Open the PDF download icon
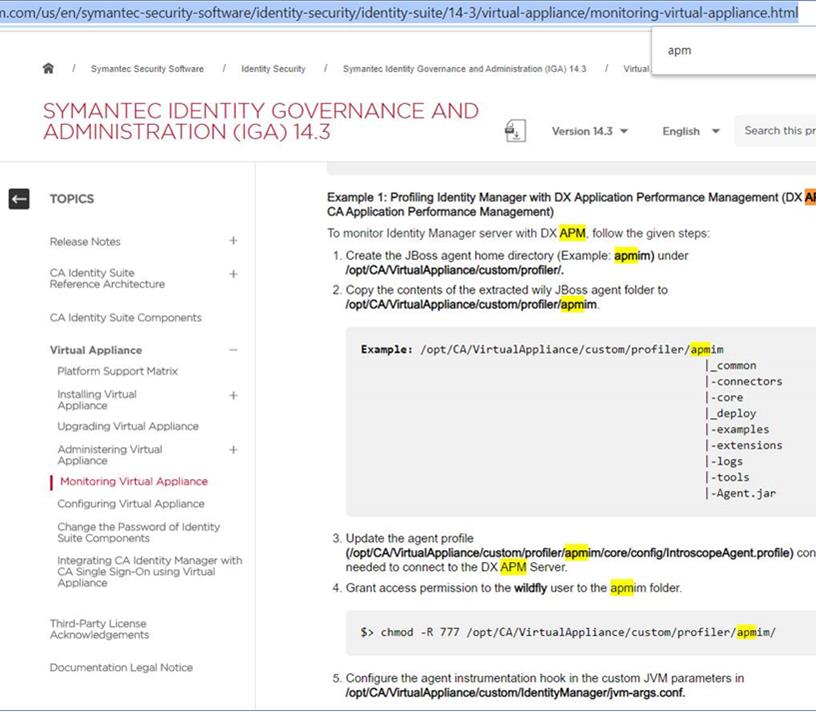This screenshot has height=712, width=816. coord(515,130)
